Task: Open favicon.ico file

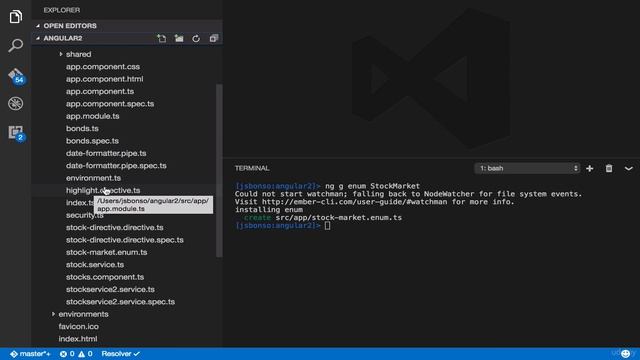Action: (x=78, y=326)
